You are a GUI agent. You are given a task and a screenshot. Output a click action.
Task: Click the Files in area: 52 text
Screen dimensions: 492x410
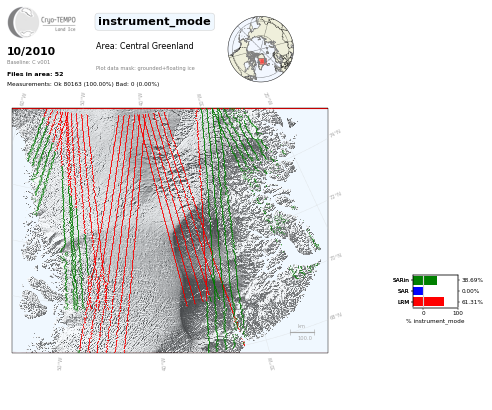click(35, 74)
